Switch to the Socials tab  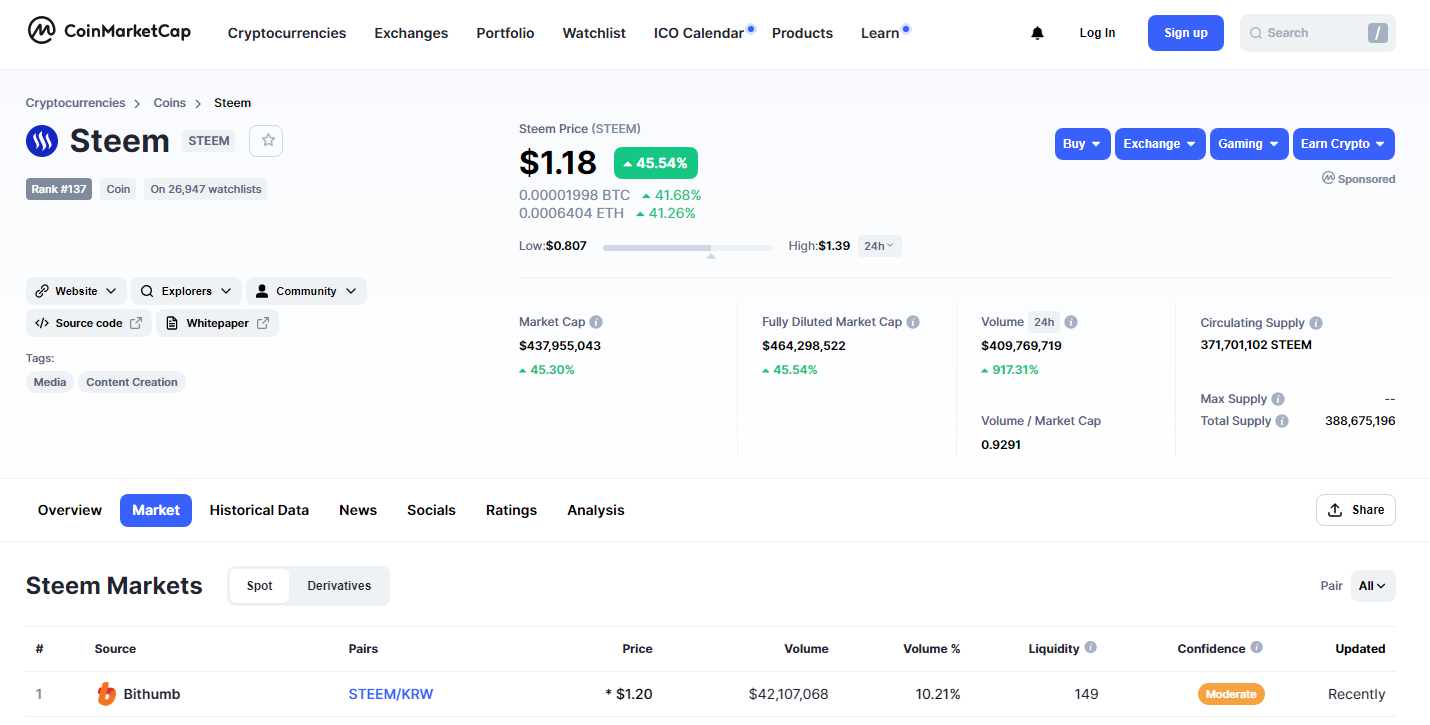pos(431,510)
